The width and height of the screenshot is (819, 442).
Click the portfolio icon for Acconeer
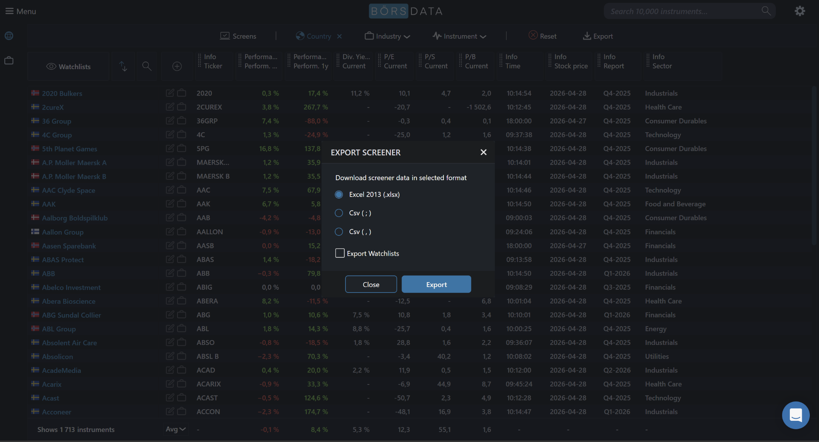point(181,412)
